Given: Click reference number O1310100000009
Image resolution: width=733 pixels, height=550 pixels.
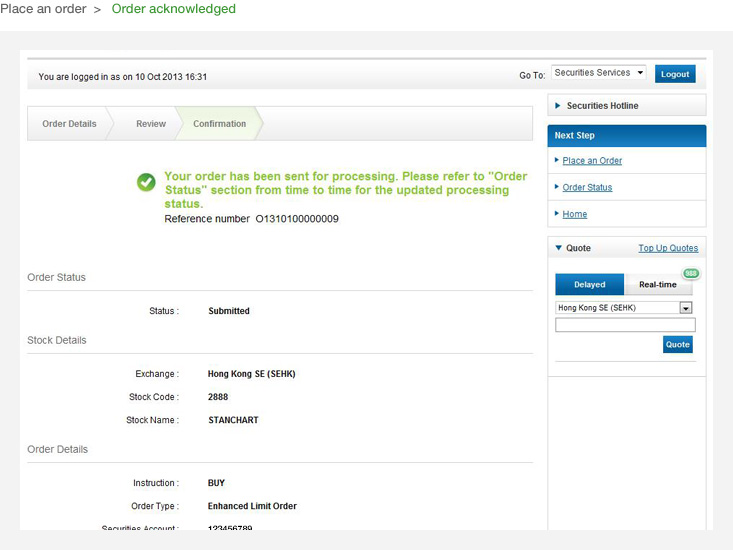Looking at the screenshot, I should (297, 219).
